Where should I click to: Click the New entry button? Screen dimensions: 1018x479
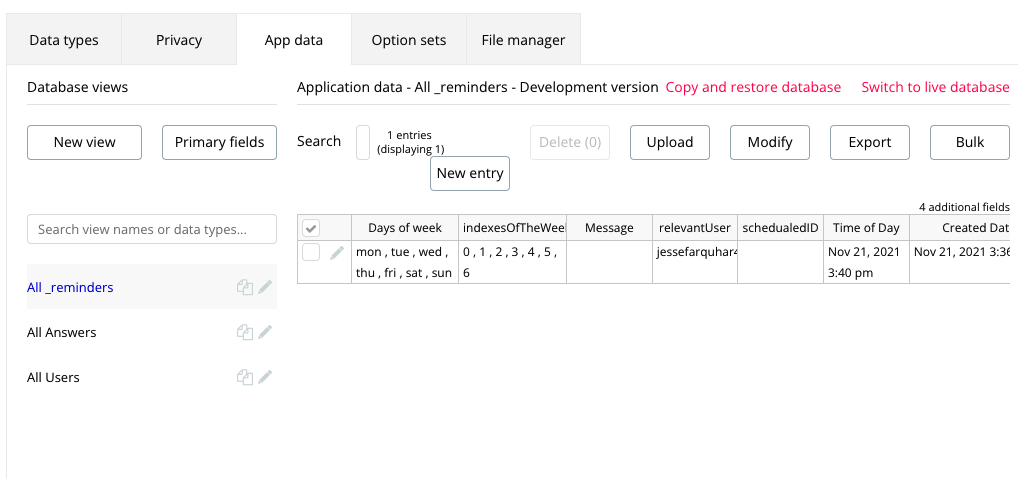[470, 173]
